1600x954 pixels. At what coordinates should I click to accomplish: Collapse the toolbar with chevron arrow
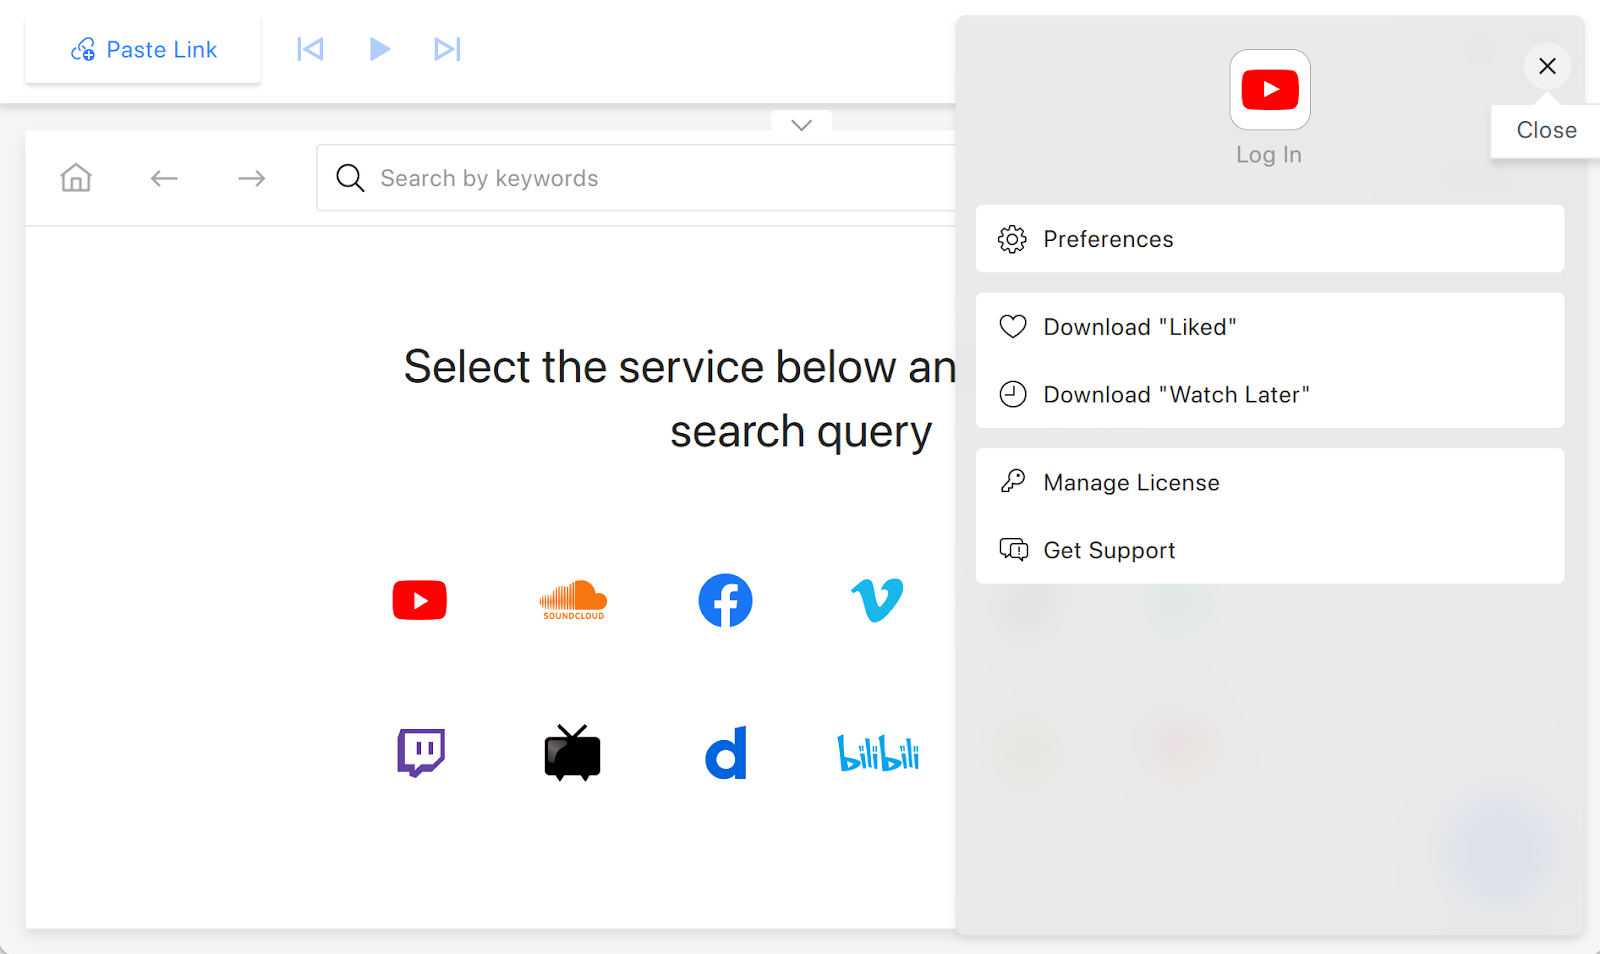(x=801, y=125)
